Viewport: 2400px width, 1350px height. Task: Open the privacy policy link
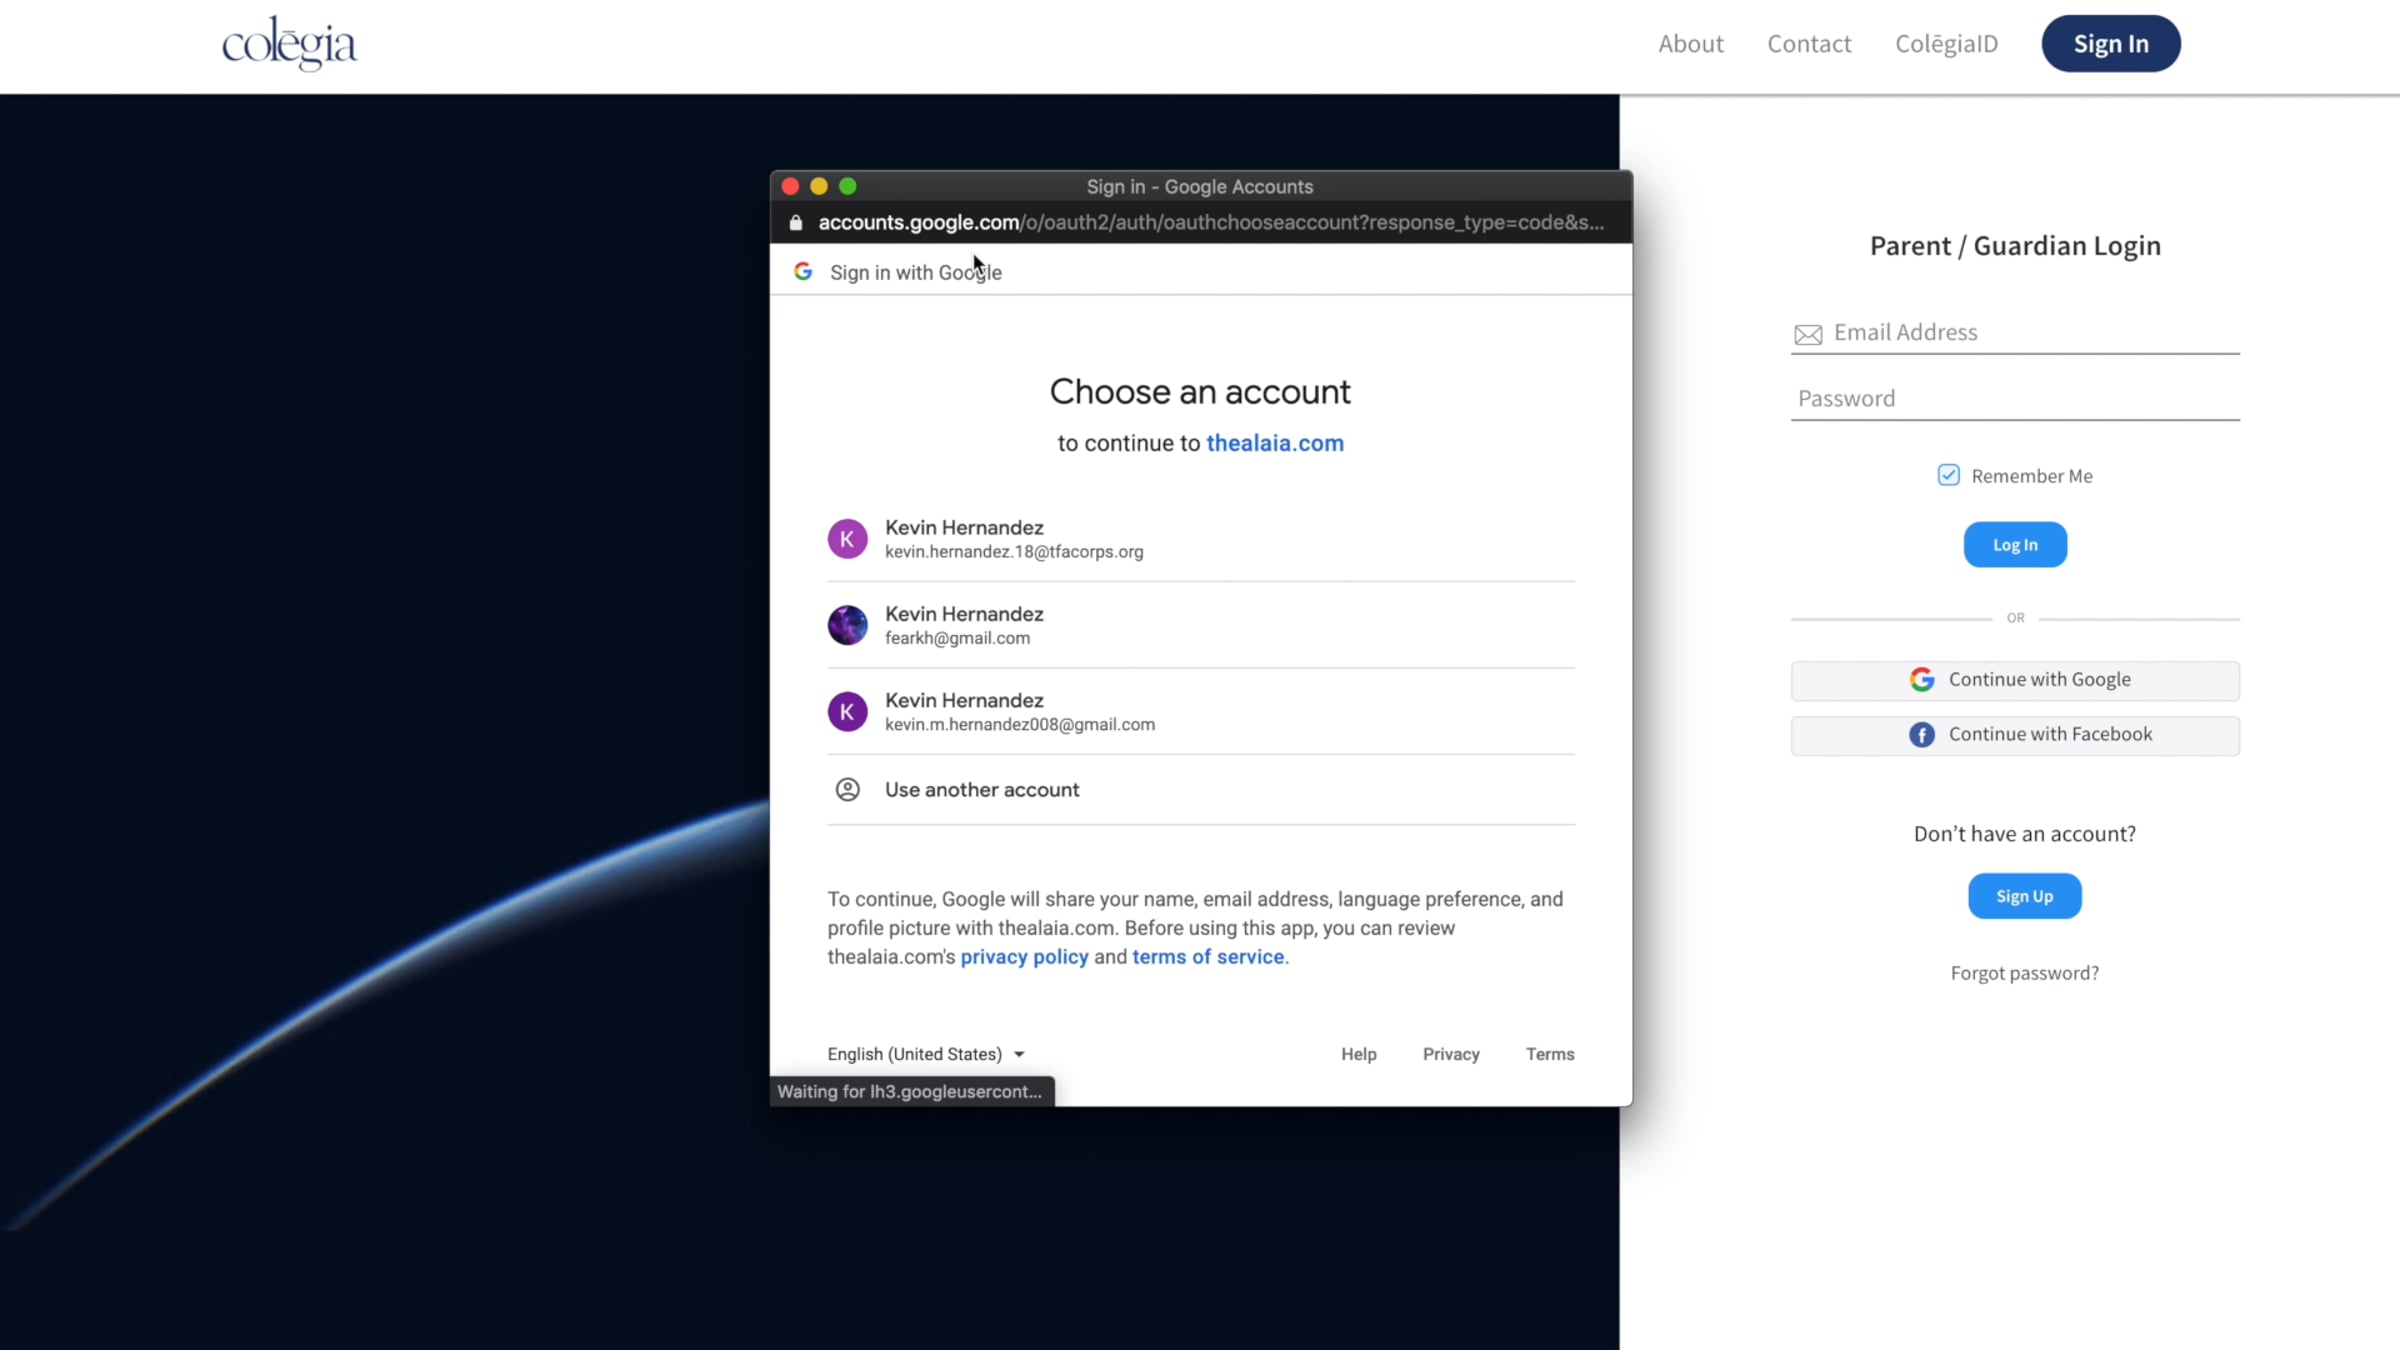coord(1024,957)
